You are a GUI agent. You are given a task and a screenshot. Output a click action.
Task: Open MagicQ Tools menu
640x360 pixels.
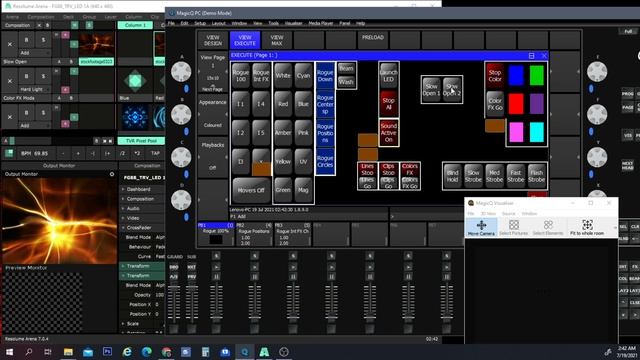pos(273,23)
